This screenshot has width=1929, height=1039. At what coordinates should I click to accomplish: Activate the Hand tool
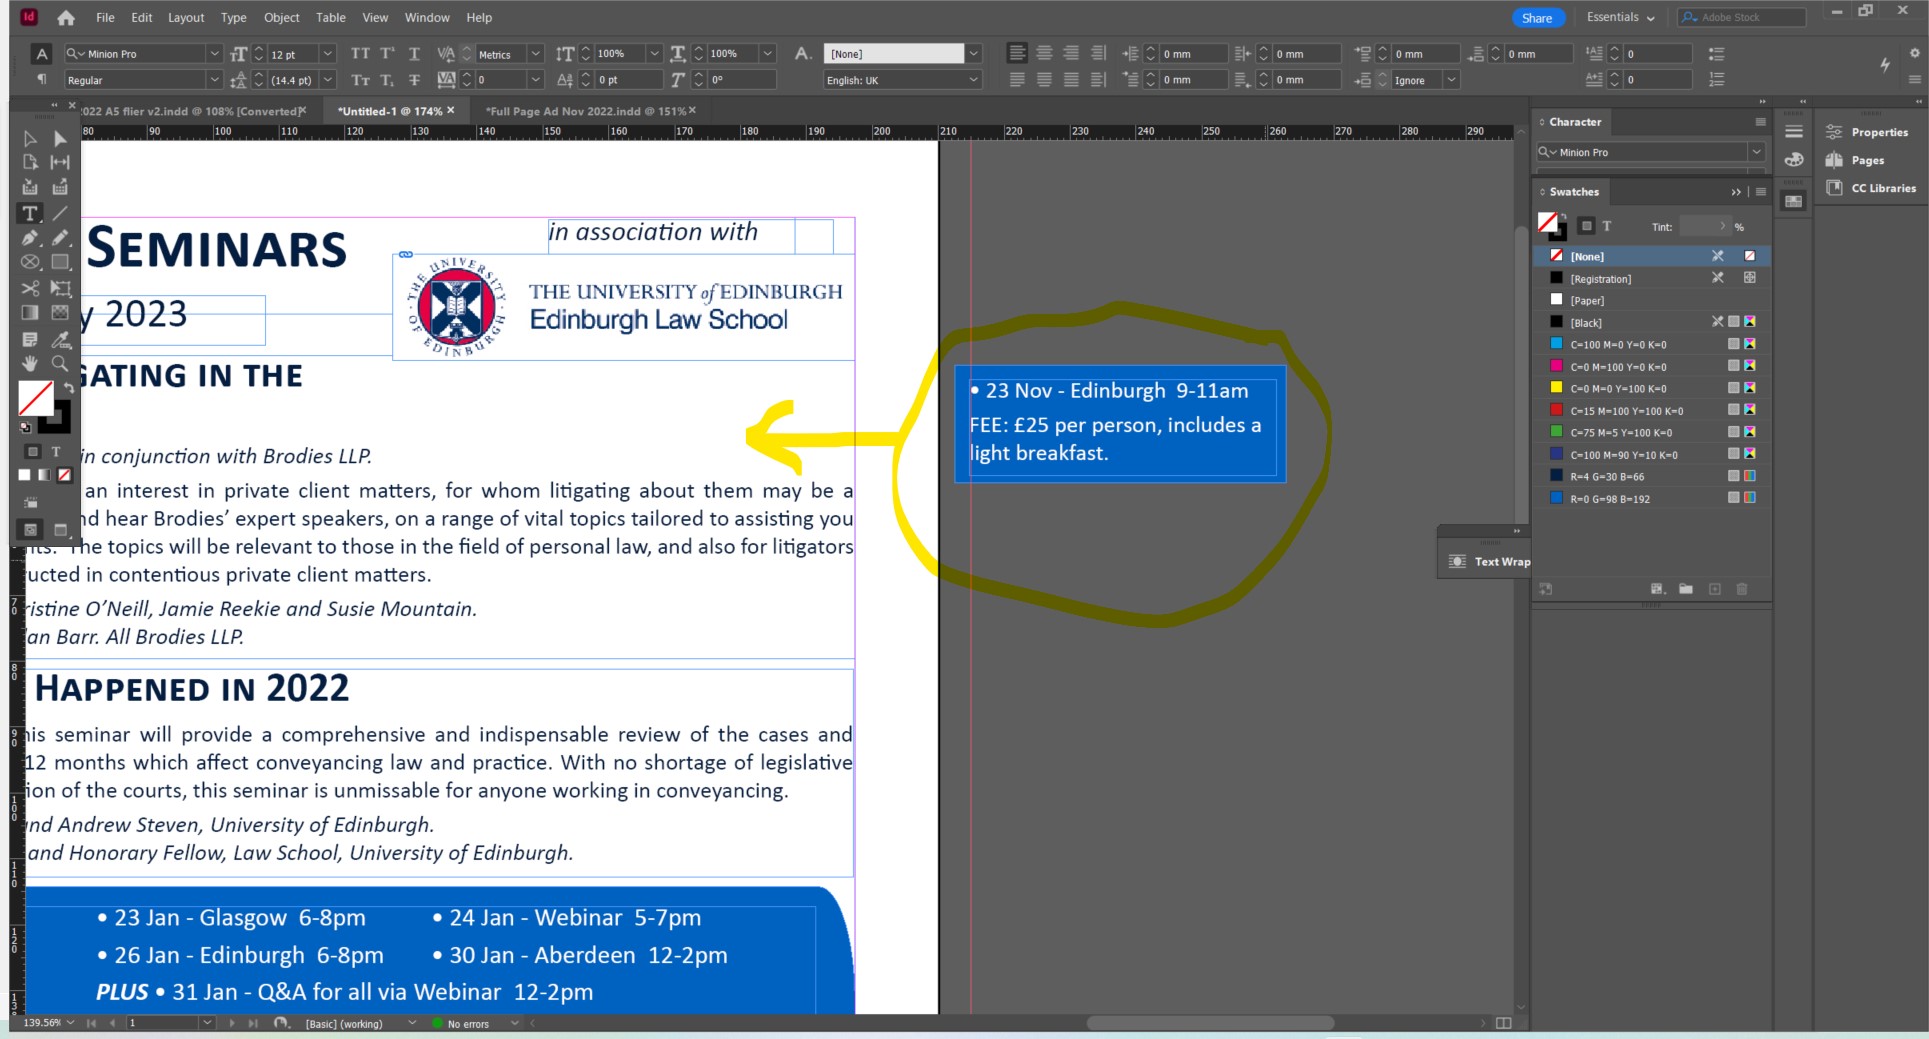30,364
